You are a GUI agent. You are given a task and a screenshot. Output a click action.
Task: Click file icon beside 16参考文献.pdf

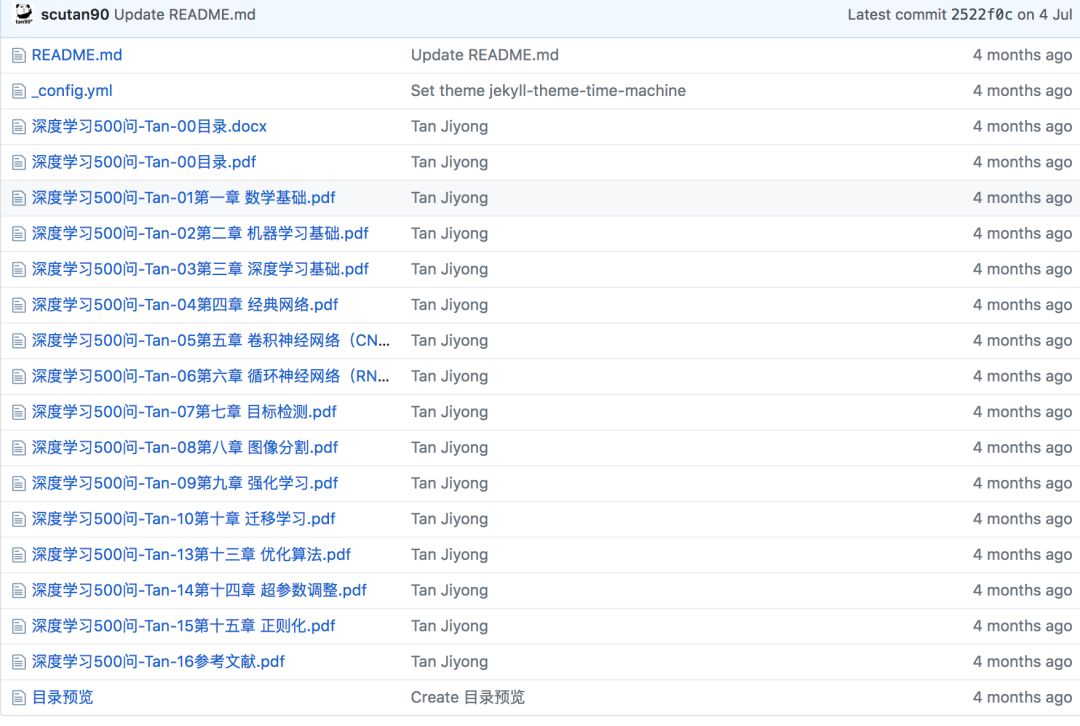(19, 663)
